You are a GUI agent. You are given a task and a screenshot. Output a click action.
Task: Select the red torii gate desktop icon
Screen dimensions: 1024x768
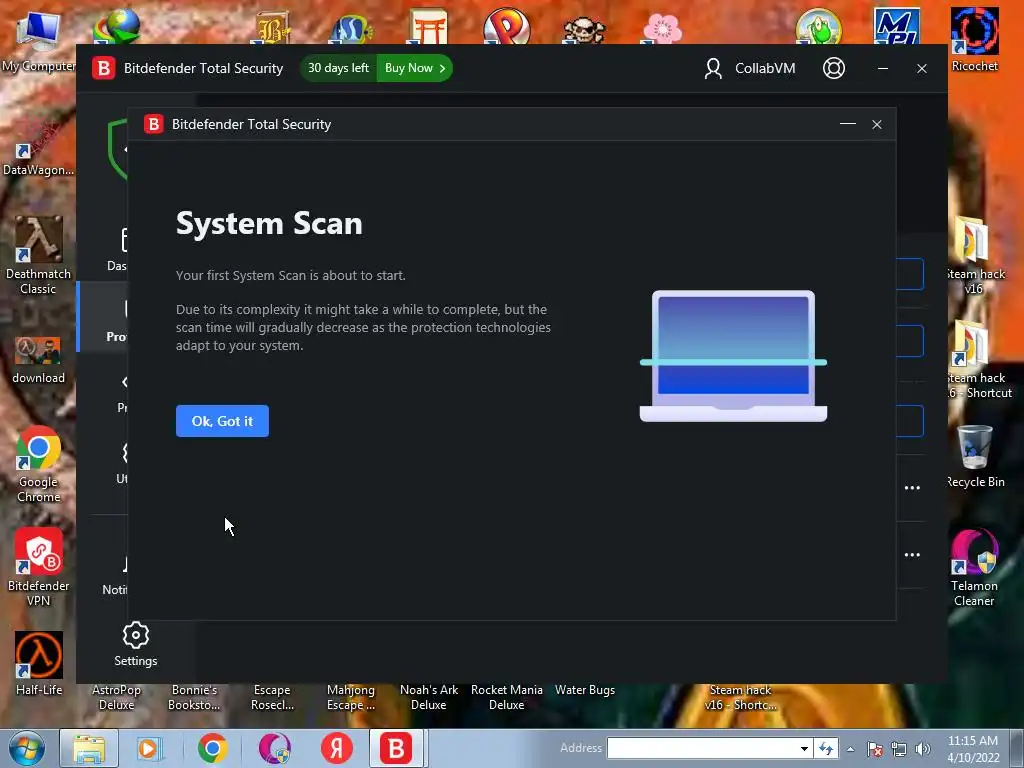tap(429, 27)
